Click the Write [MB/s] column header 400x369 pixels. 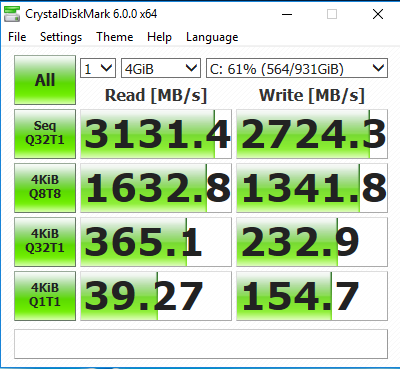pos(312,95)
